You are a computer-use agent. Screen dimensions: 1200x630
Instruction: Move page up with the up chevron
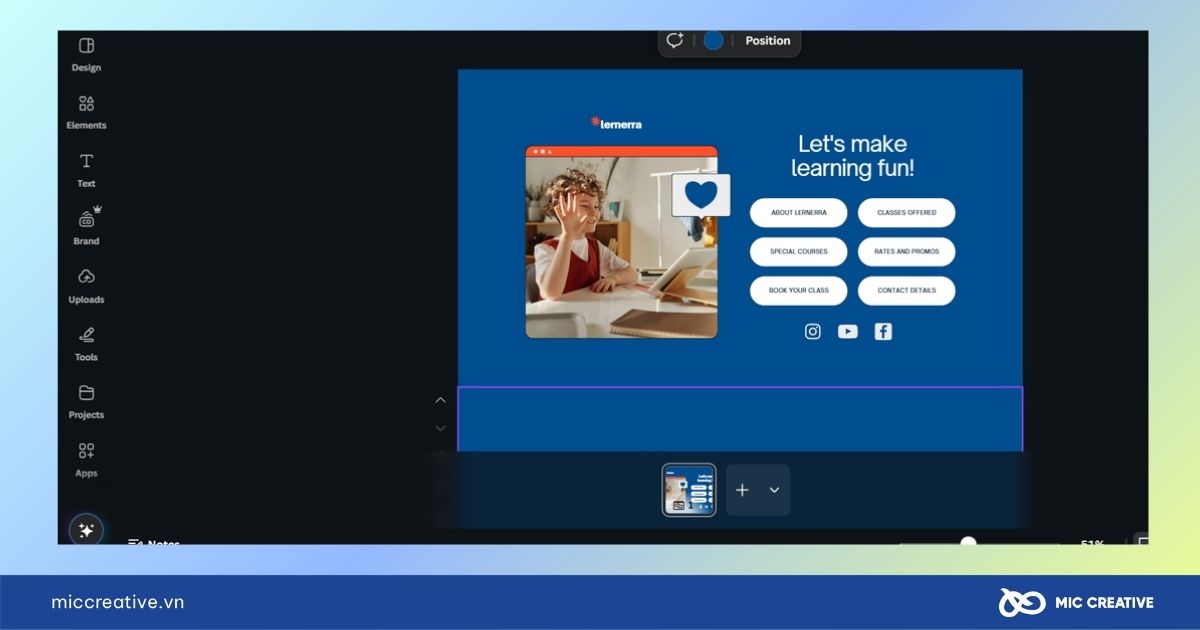click(x=440, y=400)
